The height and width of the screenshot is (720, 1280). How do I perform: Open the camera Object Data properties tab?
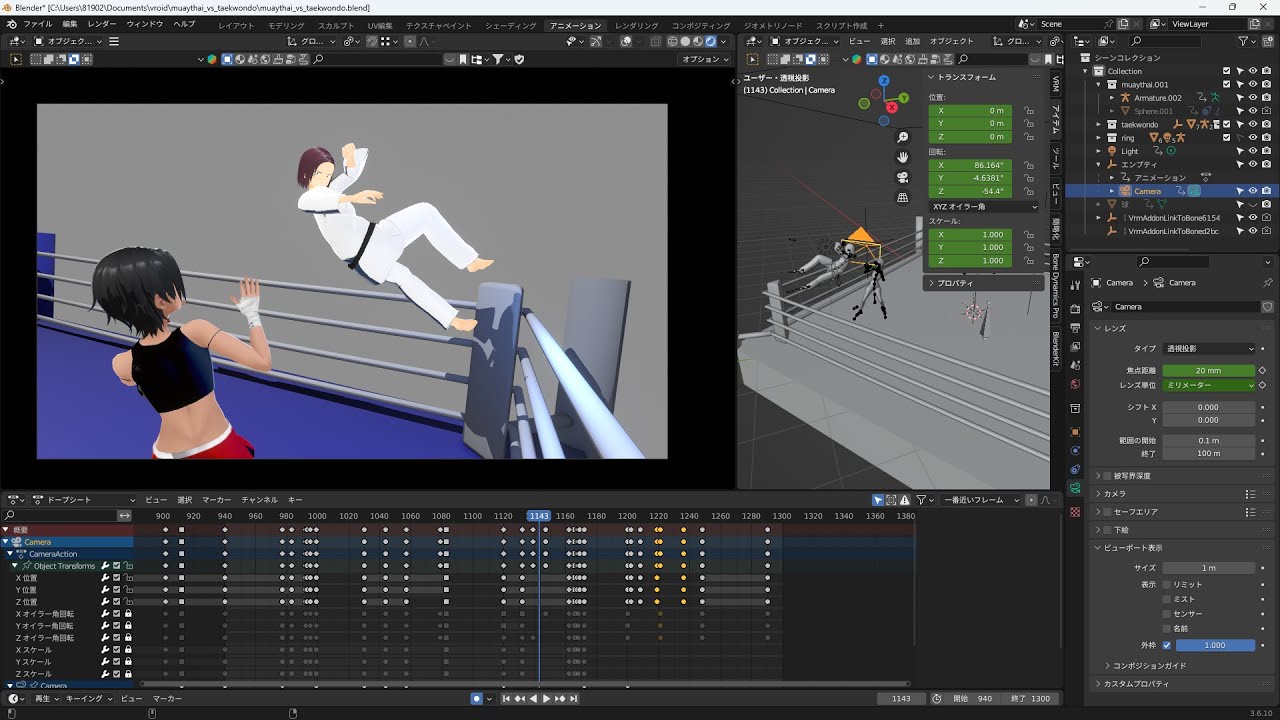(1075, 488)
